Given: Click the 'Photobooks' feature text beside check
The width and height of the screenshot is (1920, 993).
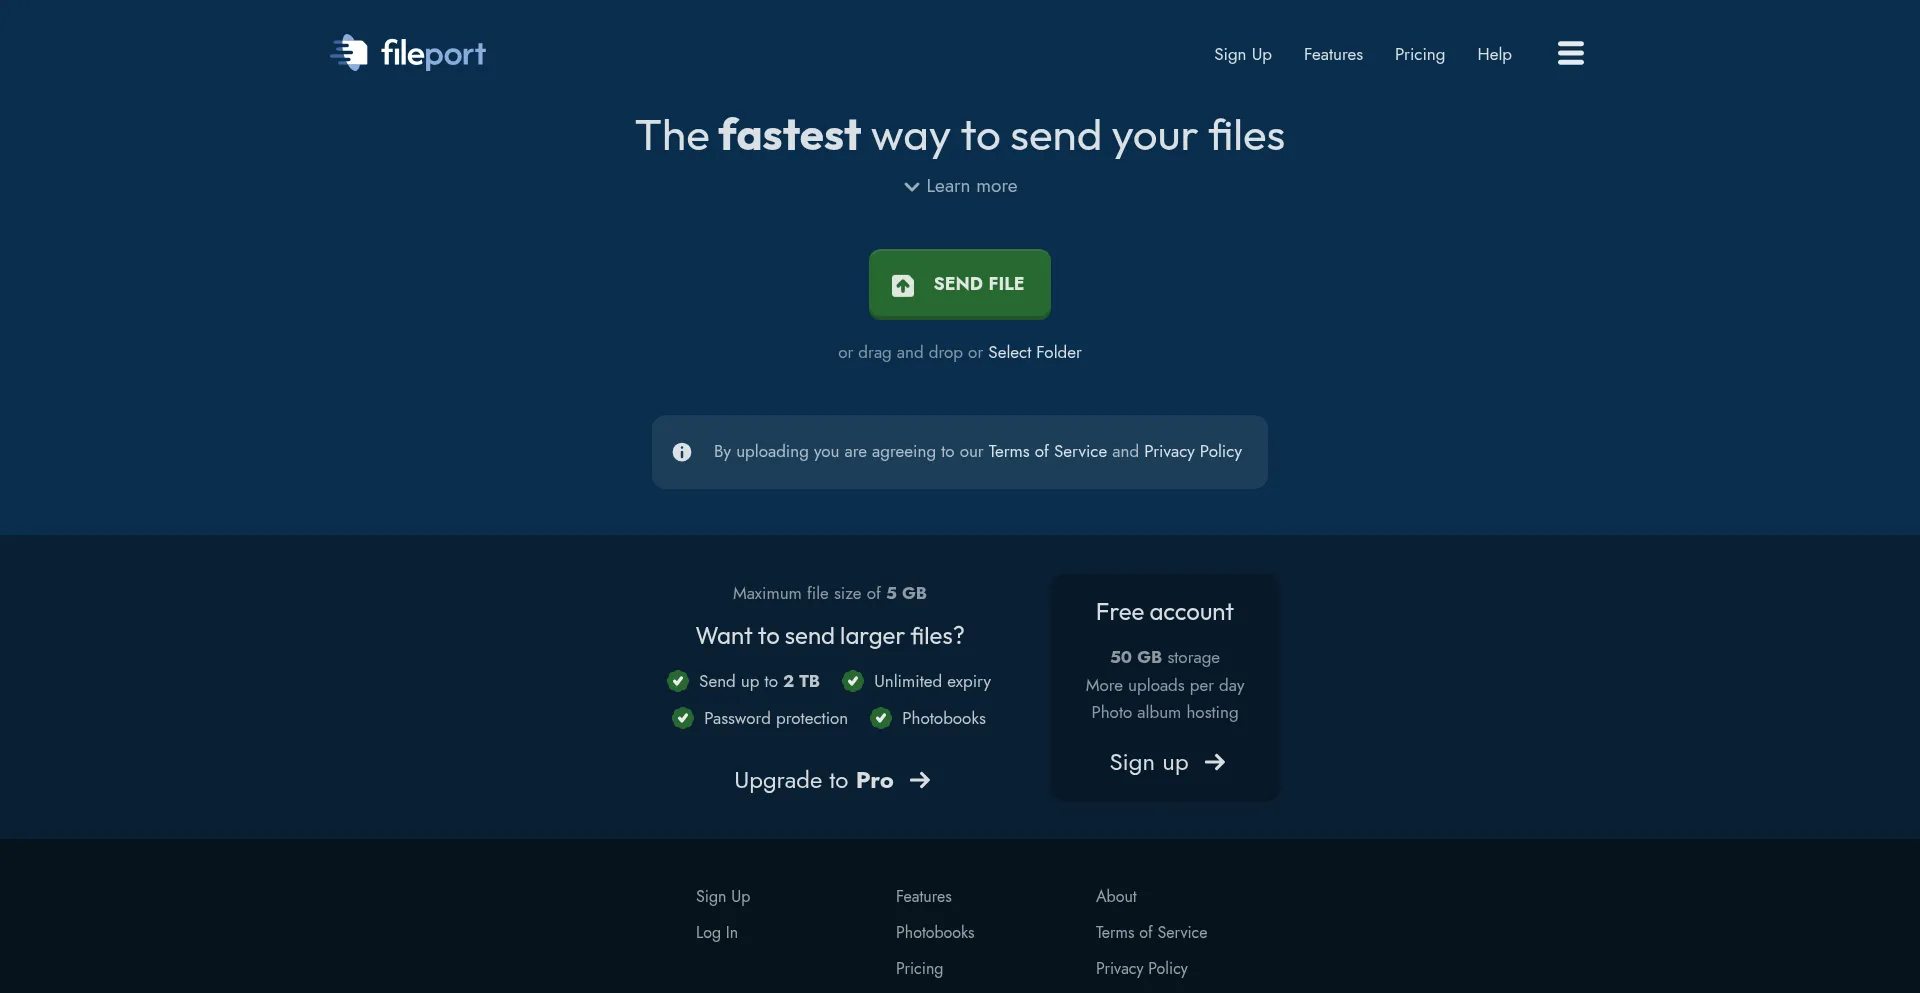Looking at the screenshot, I should coord(944,718).
